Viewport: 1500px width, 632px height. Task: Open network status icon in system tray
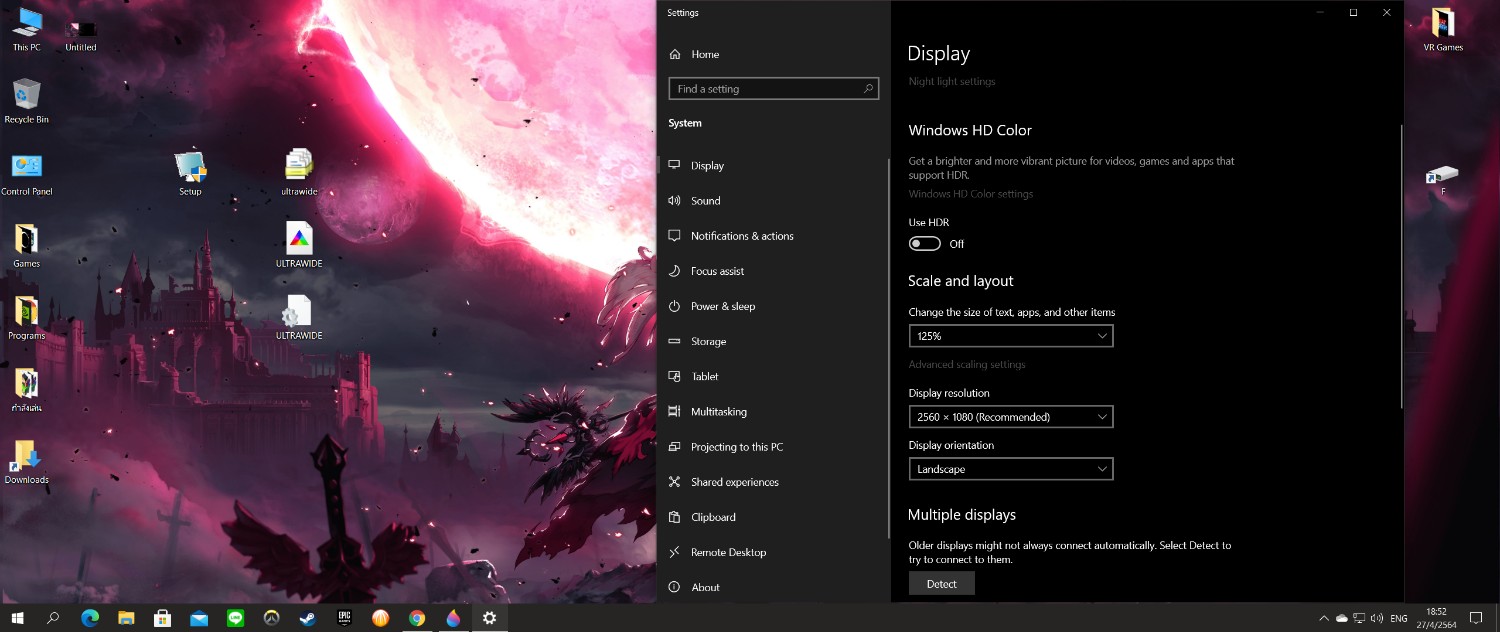coord(1359,618)
